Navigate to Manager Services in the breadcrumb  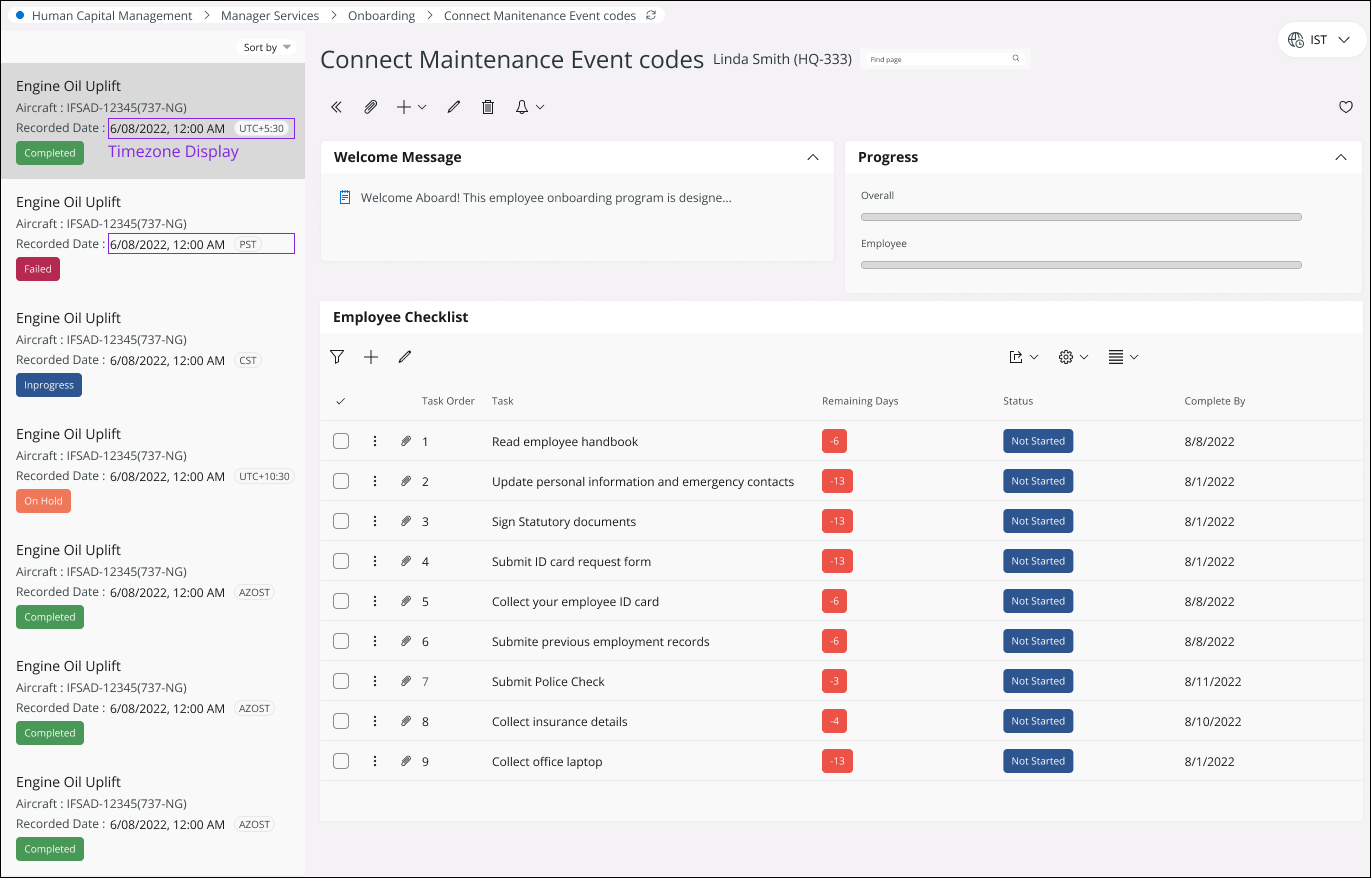pyautogui.click(x=270, y=16)
